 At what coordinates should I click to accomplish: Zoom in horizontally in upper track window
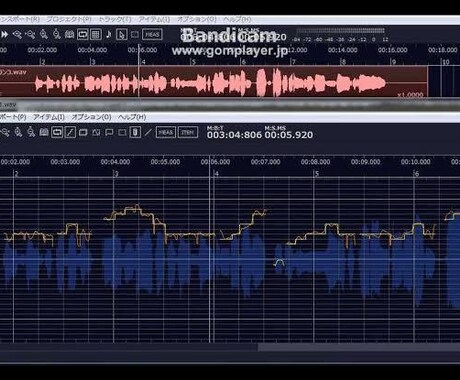(17, 34)
